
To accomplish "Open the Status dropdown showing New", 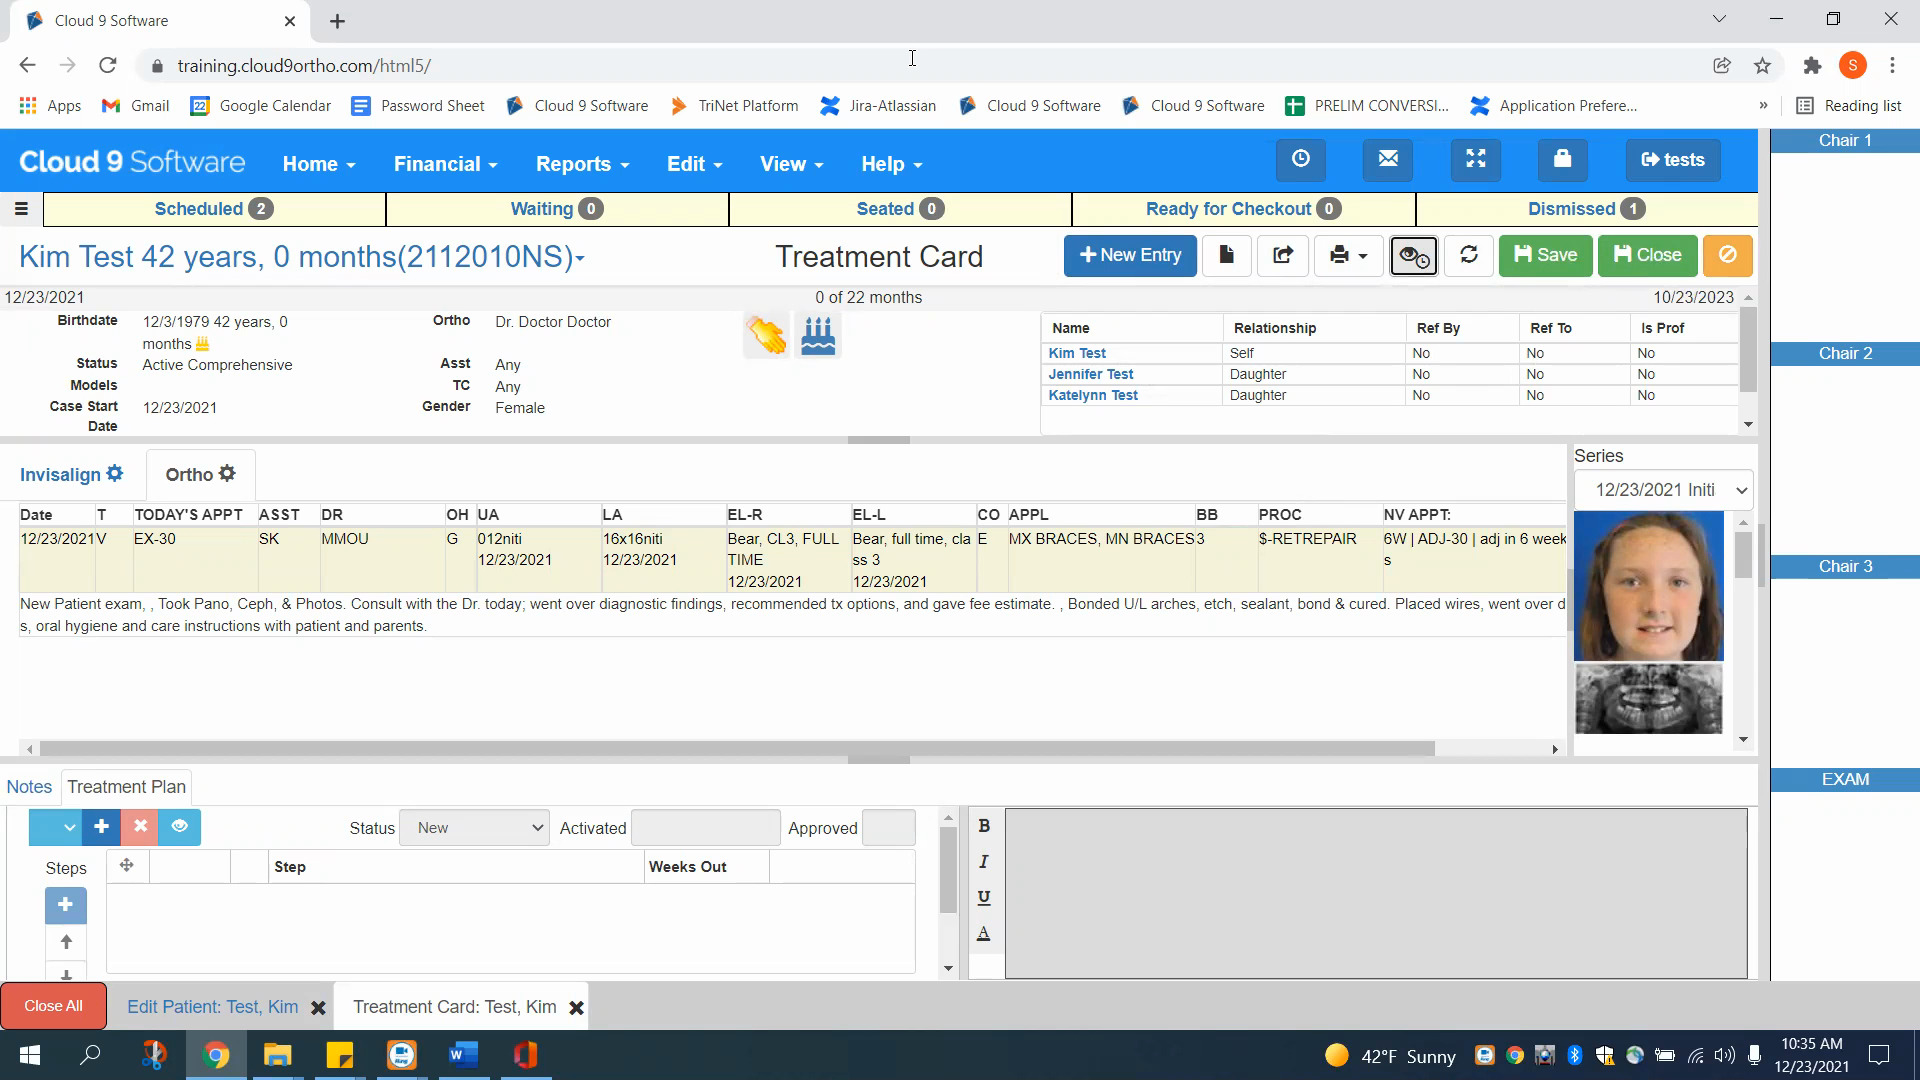I will 474,827.
